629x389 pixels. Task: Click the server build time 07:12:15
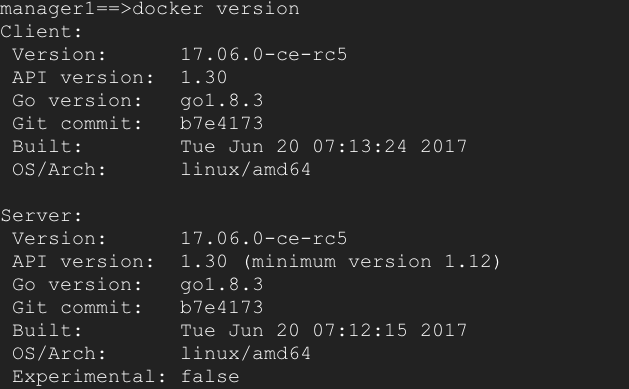click(360, 330)
